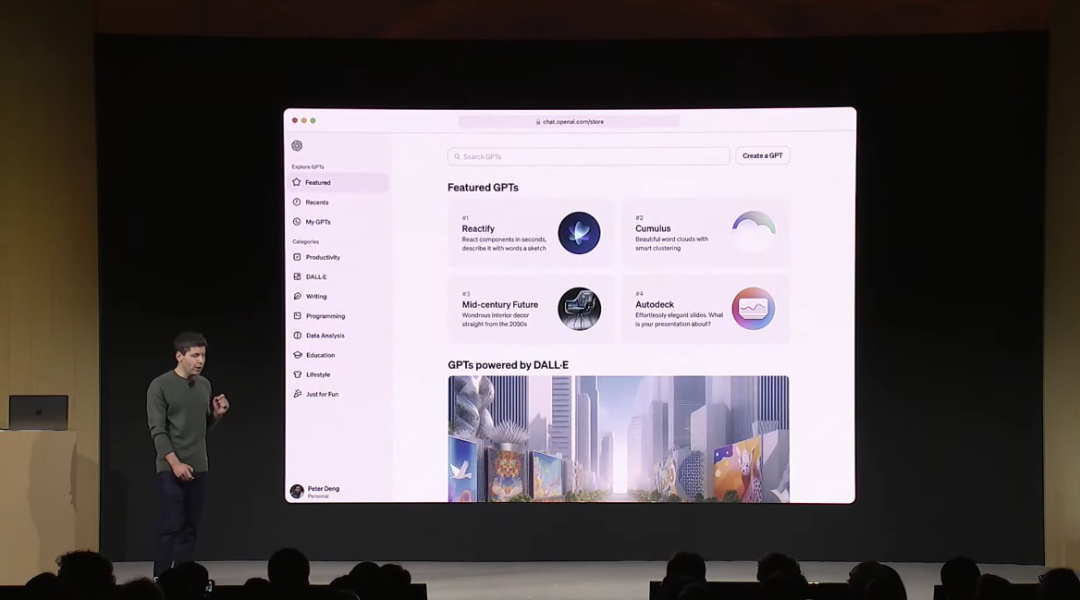The width and height of the screenshot is (1080, 600).
Task: Open the Featured section
Action: coord(339,183)
